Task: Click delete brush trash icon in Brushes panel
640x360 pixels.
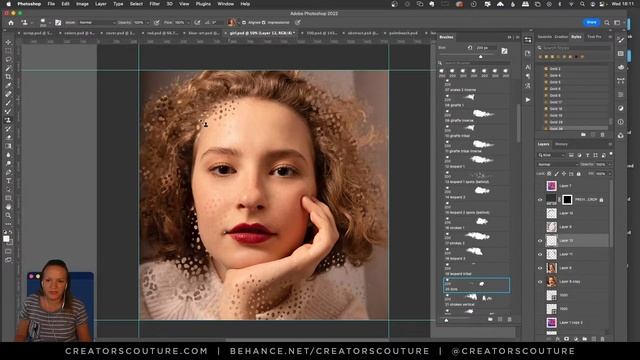Action: tap(509, 319)
